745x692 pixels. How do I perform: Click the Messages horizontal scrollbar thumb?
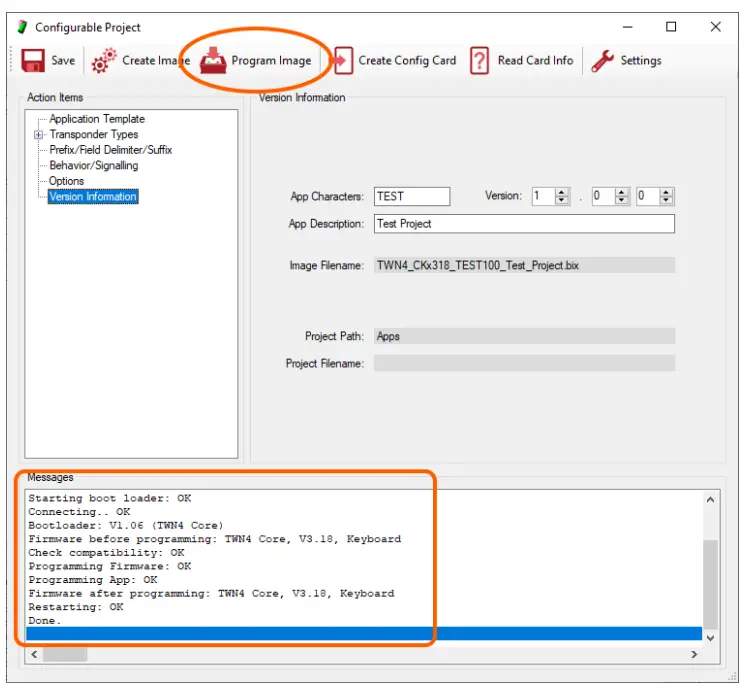[x=65, y=654]
